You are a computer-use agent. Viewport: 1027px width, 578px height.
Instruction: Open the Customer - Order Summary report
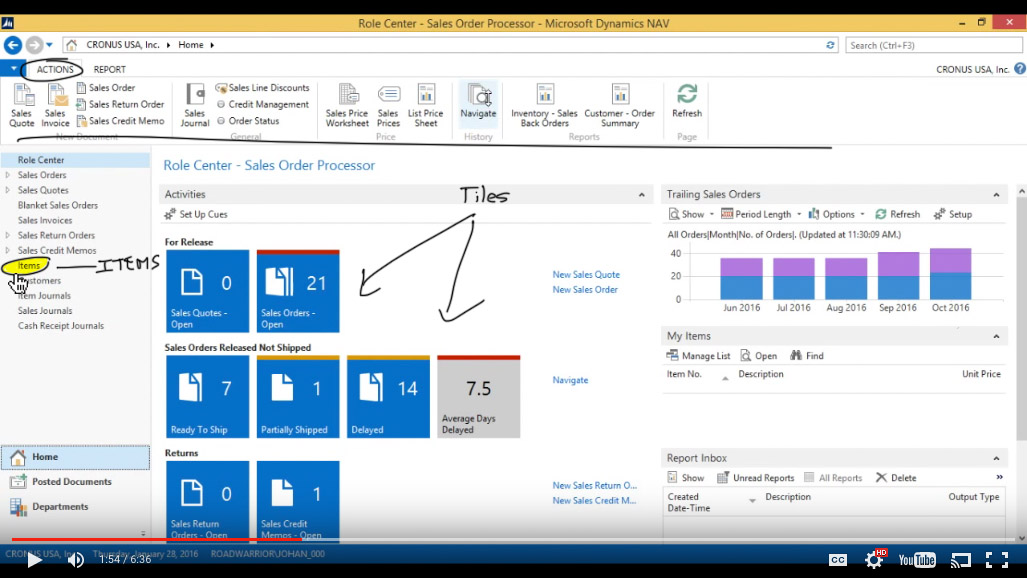[620, 105]
